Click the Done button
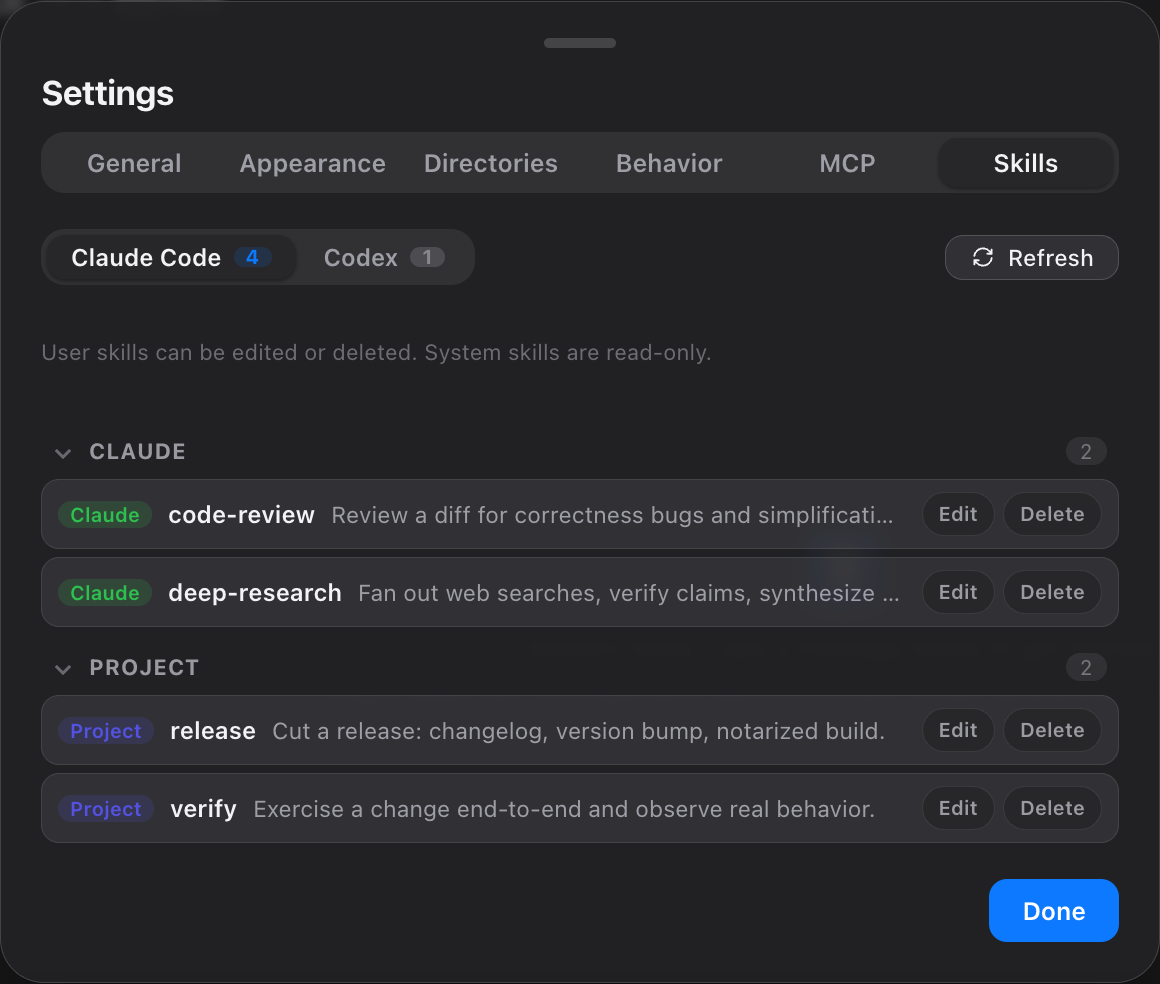The width and height of the screenshot is (1160, 984). tap(1053, 911)
